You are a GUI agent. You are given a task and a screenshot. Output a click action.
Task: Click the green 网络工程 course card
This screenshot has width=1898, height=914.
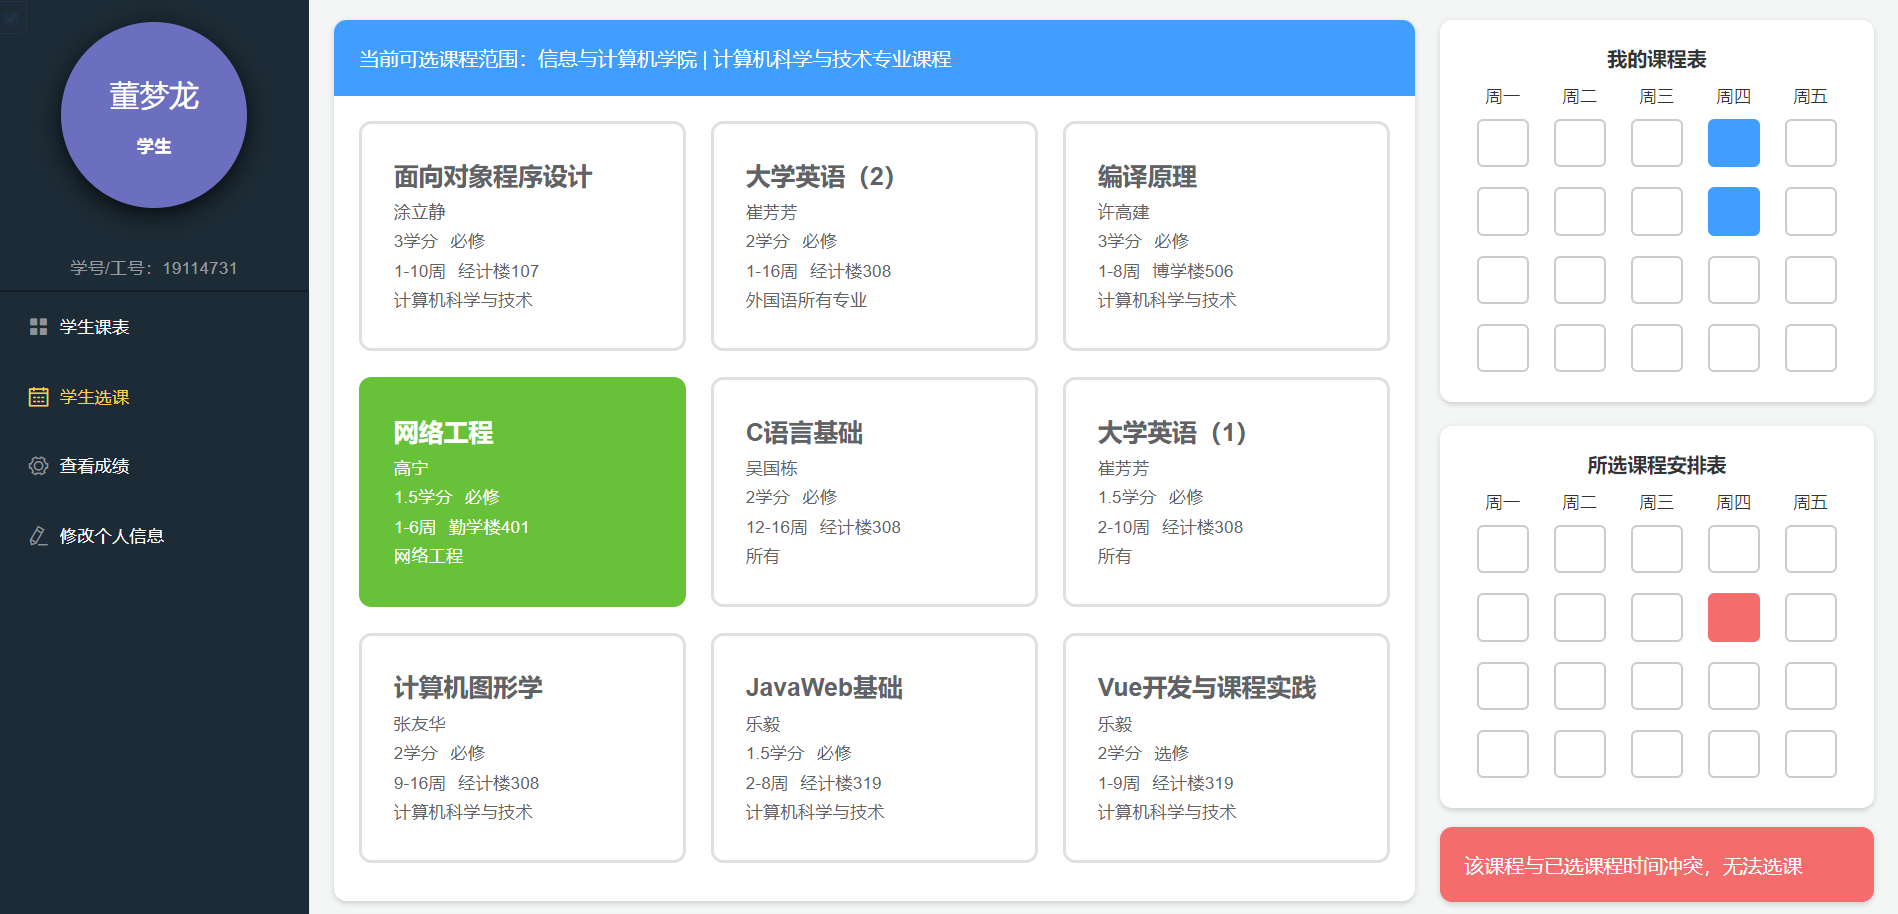click(x=522, y=492)
